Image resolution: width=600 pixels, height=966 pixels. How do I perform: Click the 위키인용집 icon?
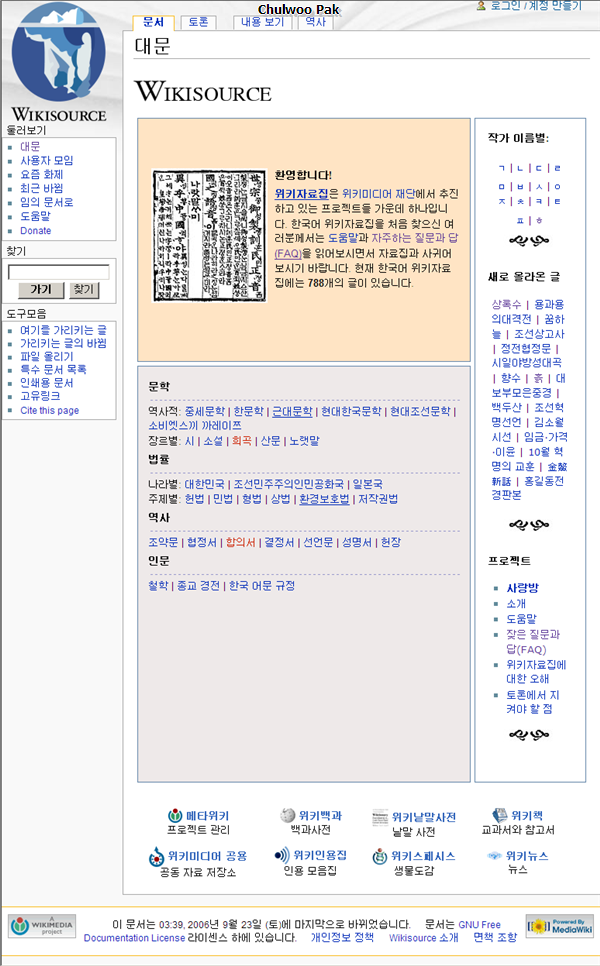coord(282,855)
